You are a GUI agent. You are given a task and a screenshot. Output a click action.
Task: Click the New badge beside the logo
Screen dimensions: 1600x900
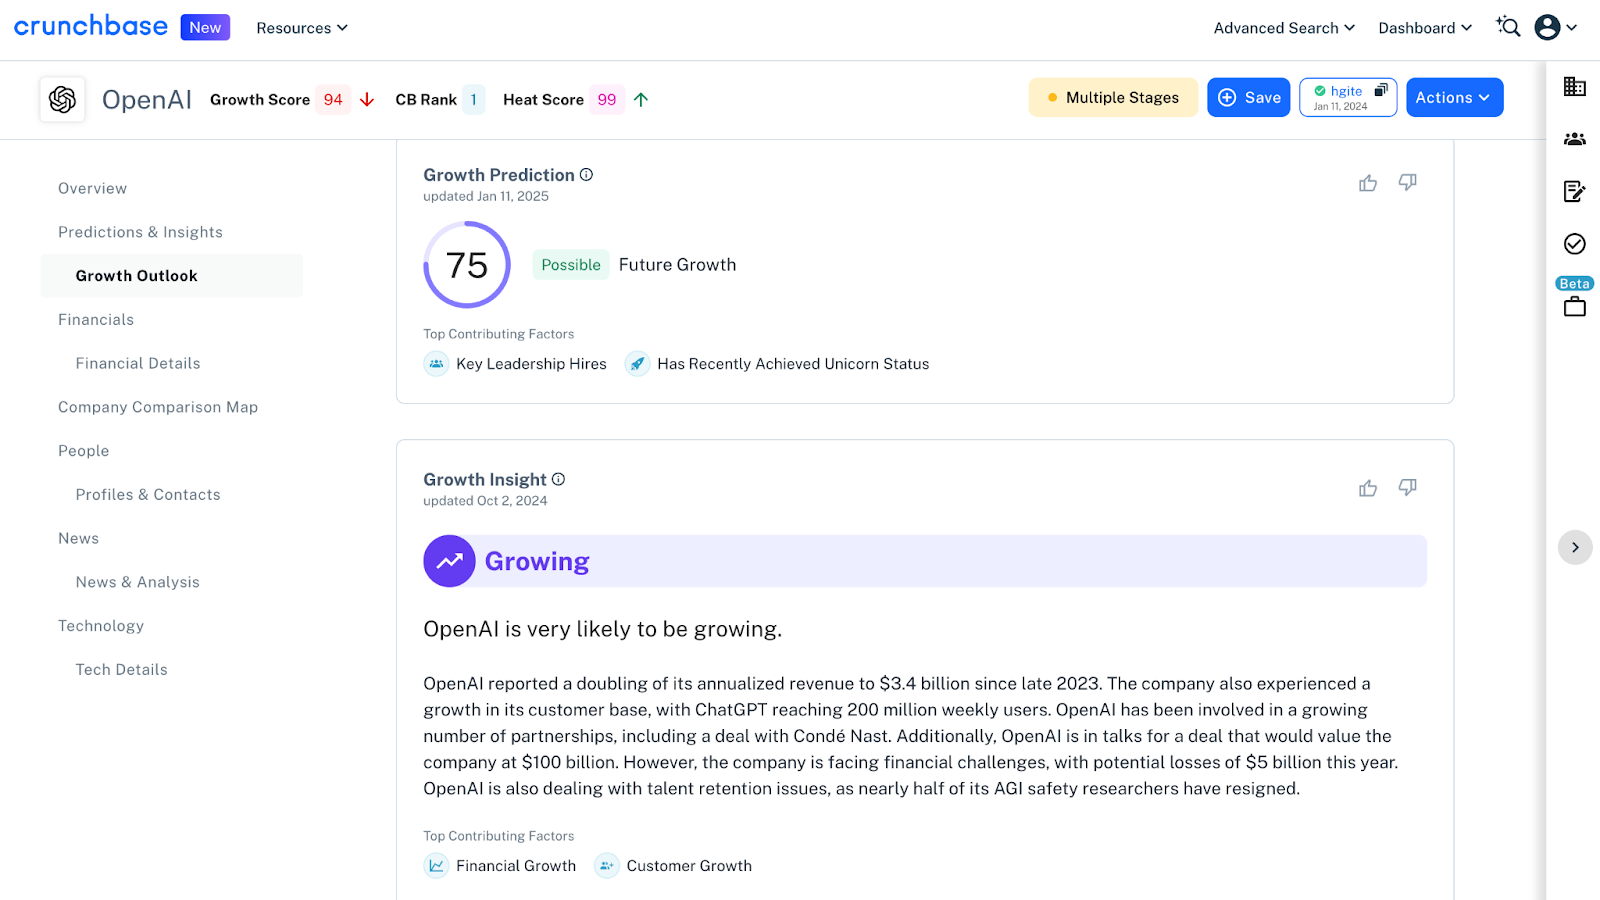pyautogui.click(x=205, y=27)
